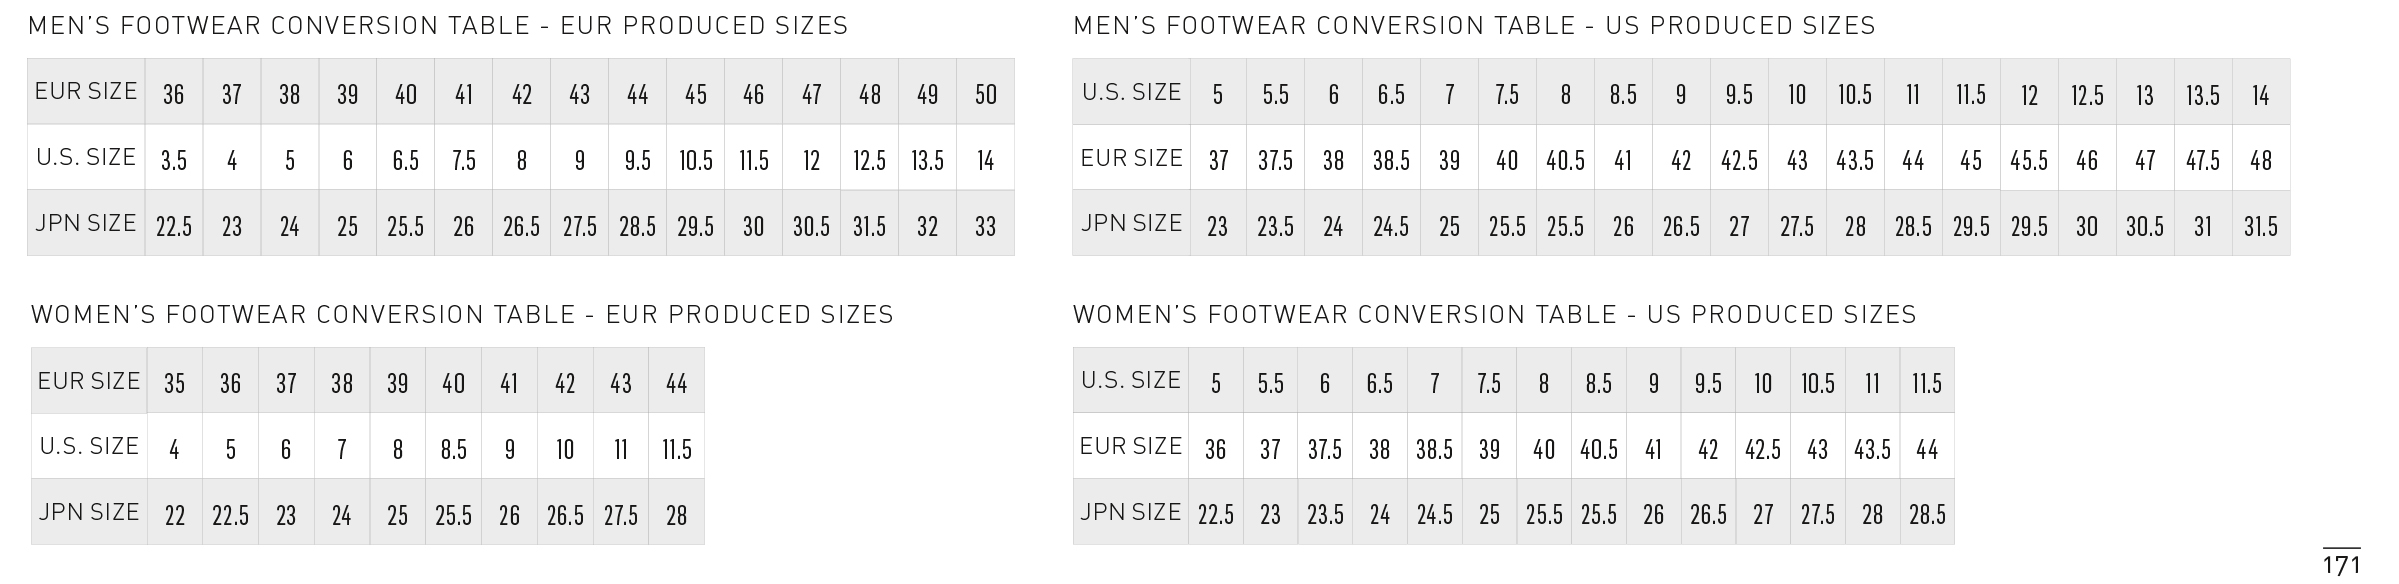The height and width of the screenshot is (584, 2399).
Task: Click the JPN SIZE row label in men's EUR table
Action: [x=86, y=224]
